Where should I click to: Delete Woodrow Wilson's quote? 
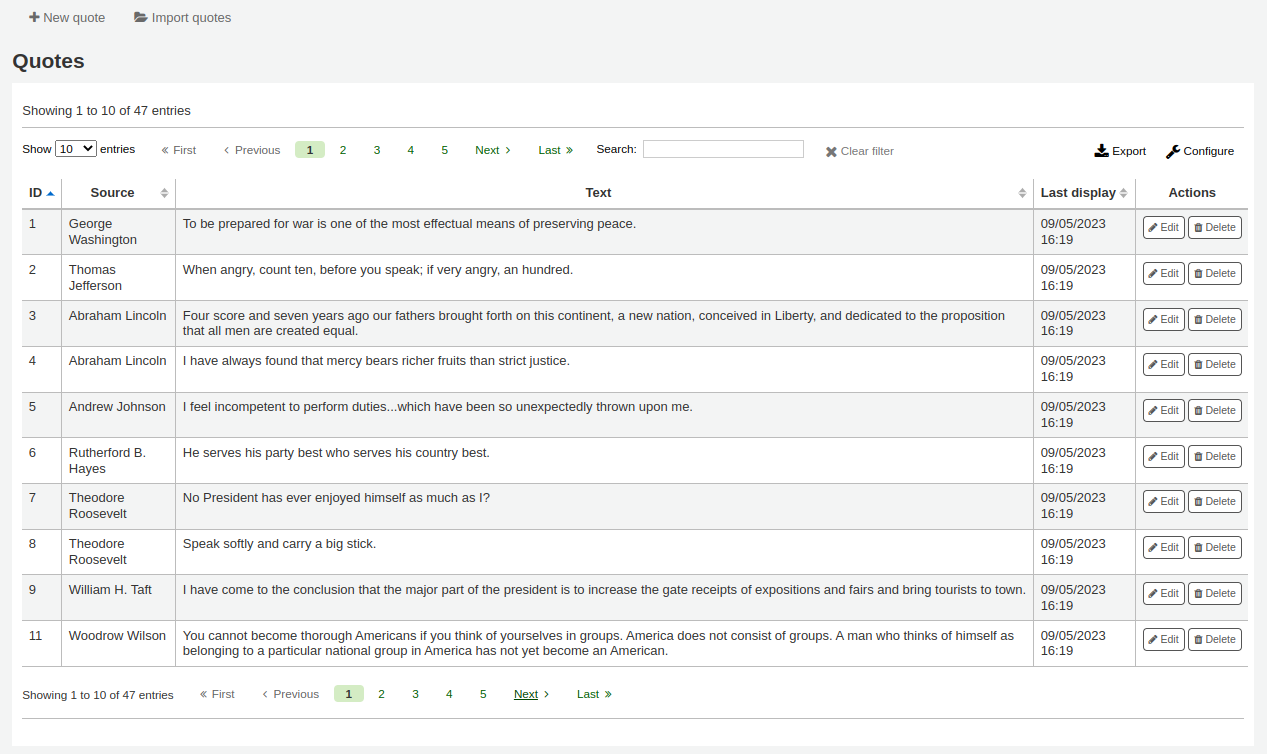click(x=1214, y=639)
